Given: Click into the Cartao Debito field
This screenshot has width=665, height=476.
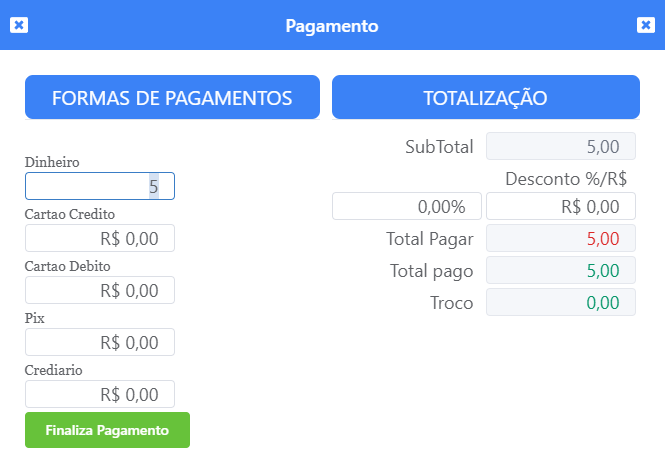Looking at the screenshot, I should 100,290.
